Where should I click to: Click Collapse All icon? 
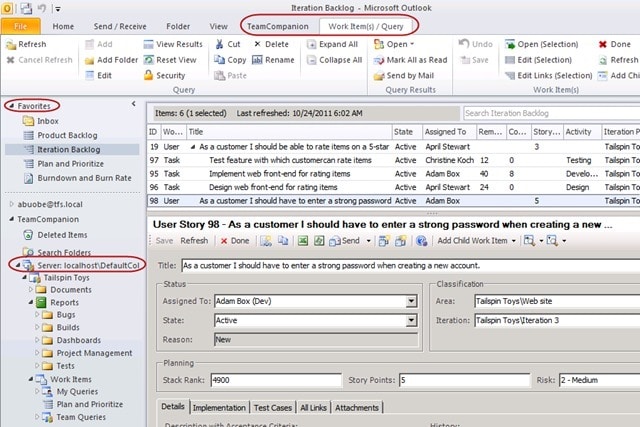311,60
